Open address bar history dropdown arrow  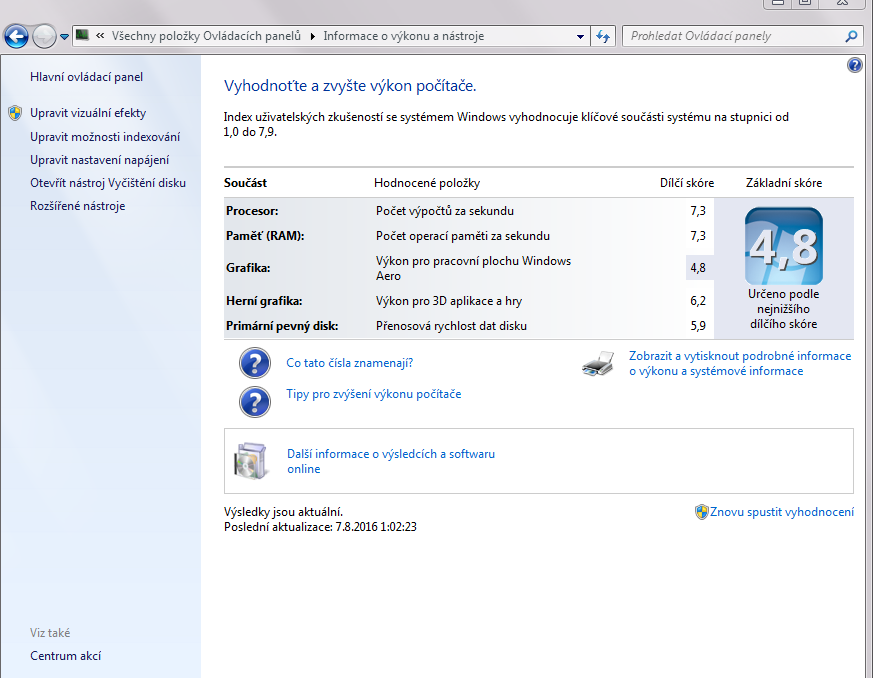(x=580, y=37)
